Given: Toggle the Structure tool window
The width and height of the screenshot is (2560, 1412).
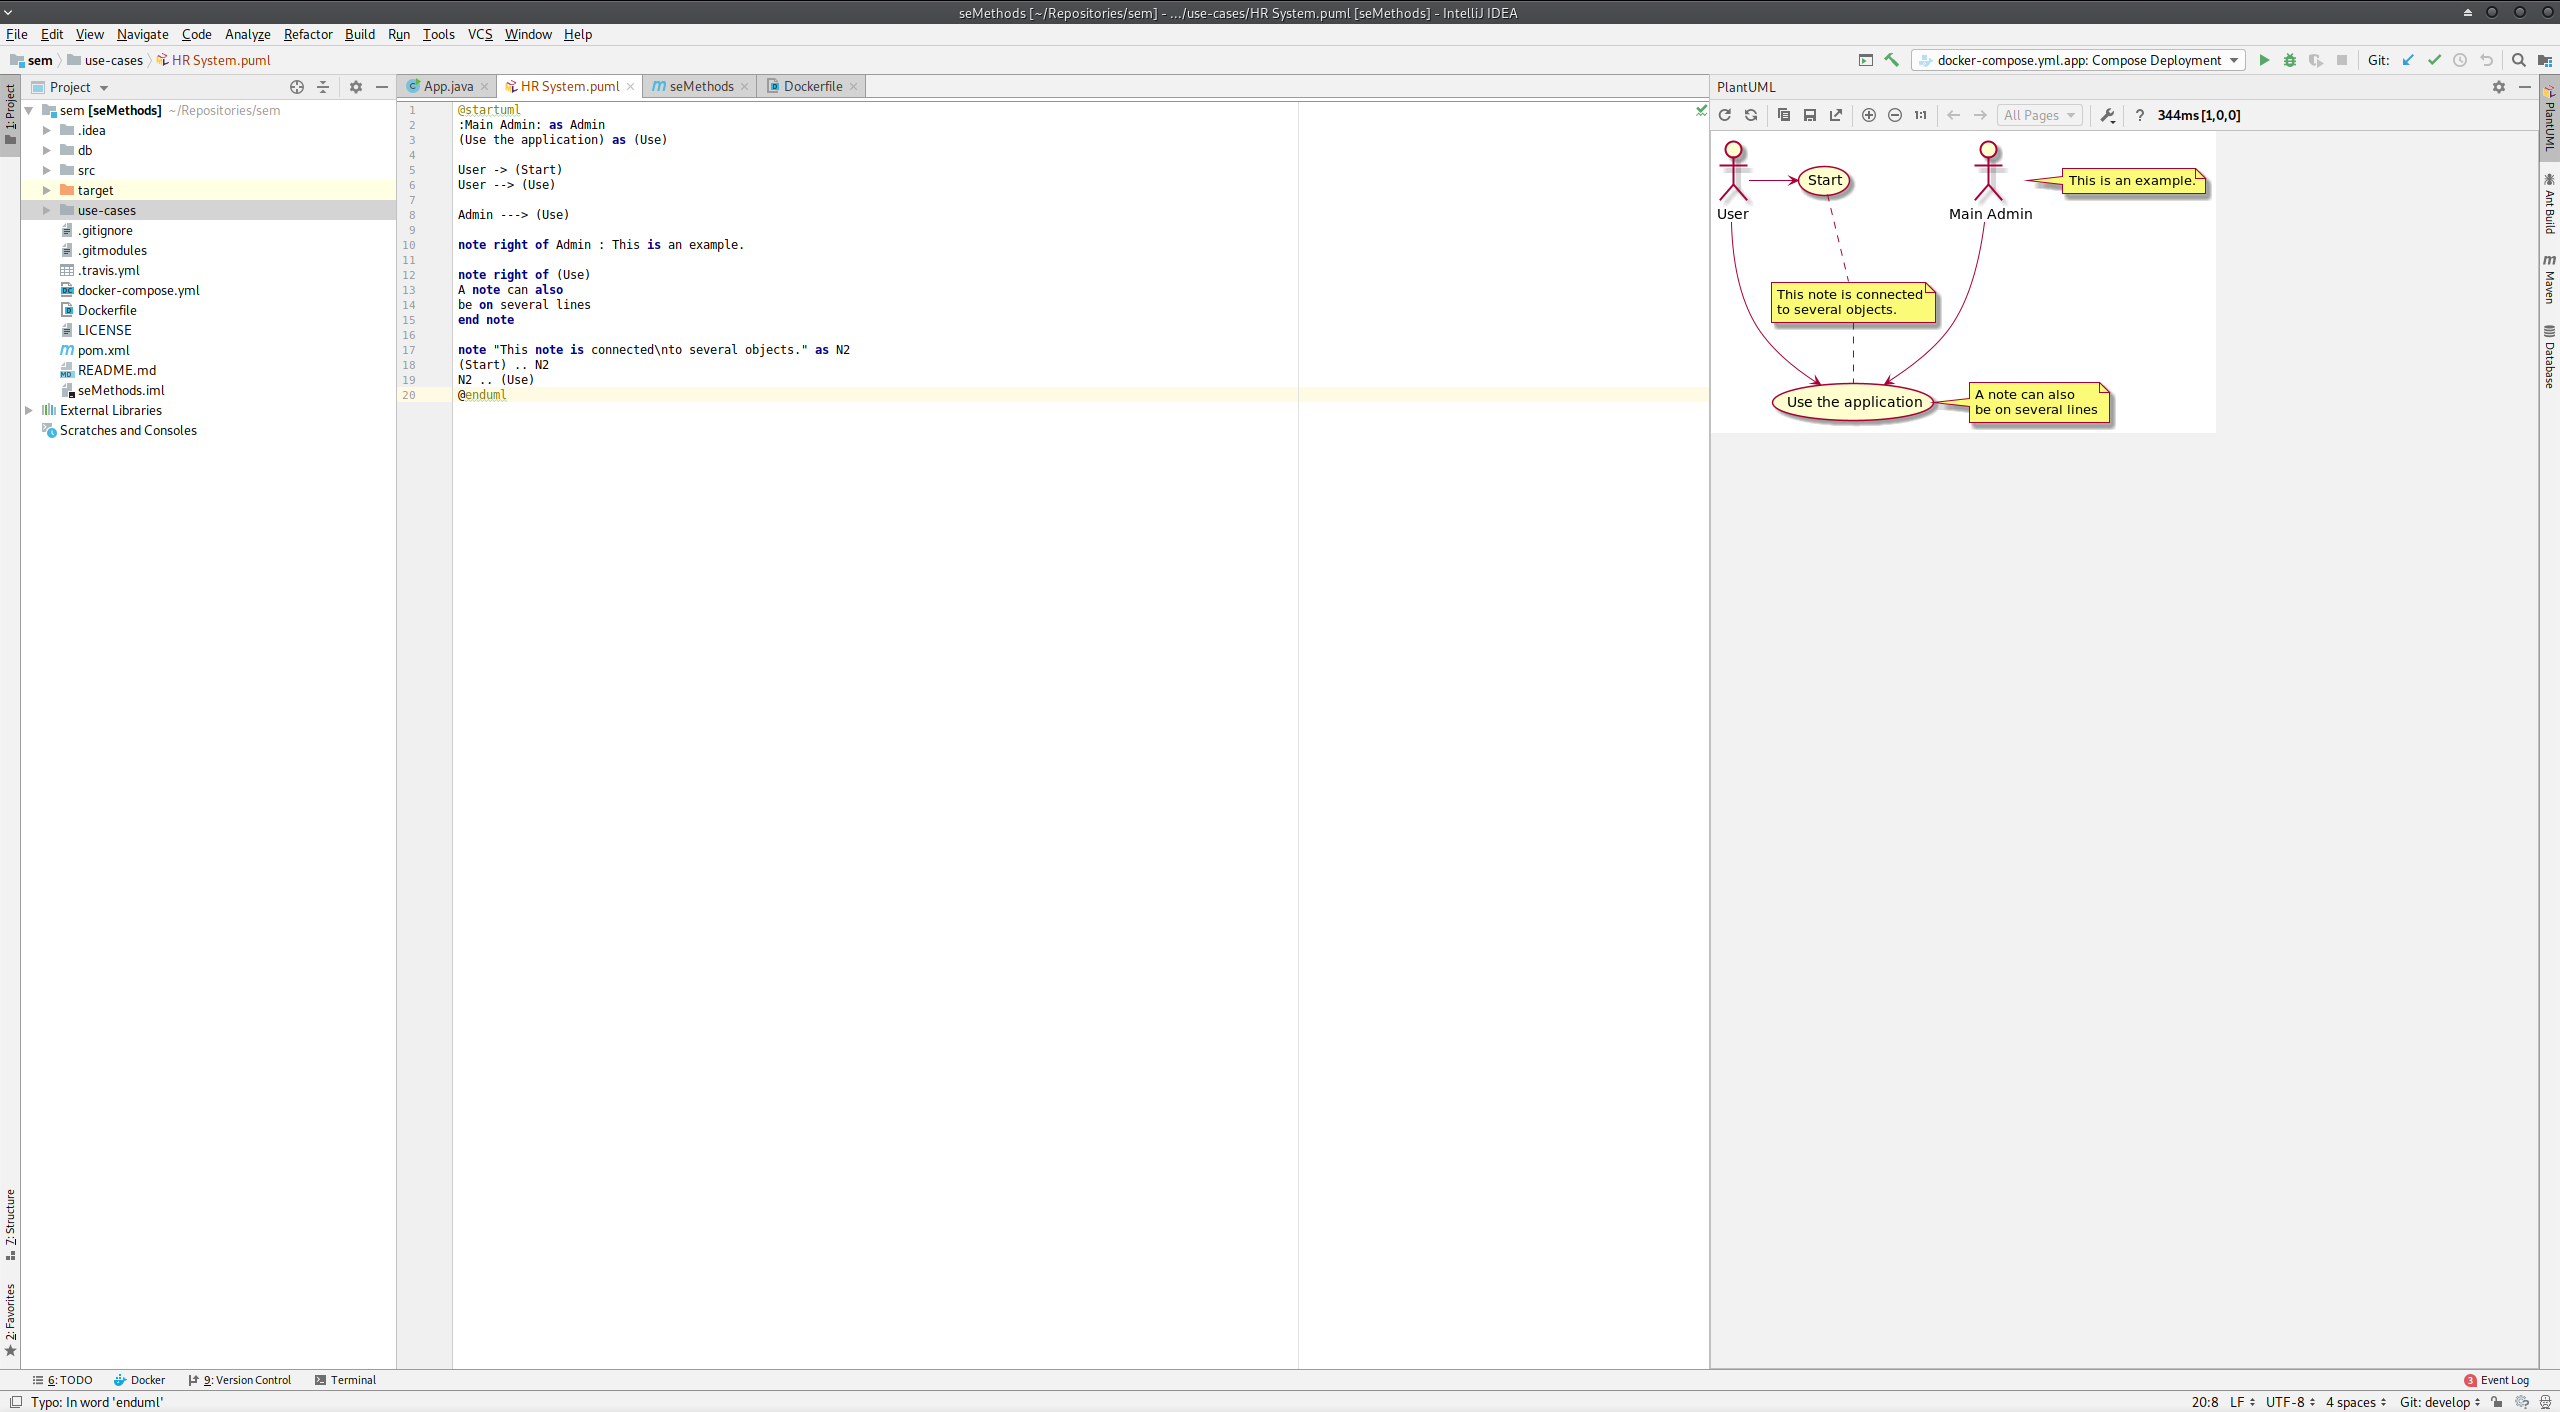Looking at the screenshot, I should 10,1224.
